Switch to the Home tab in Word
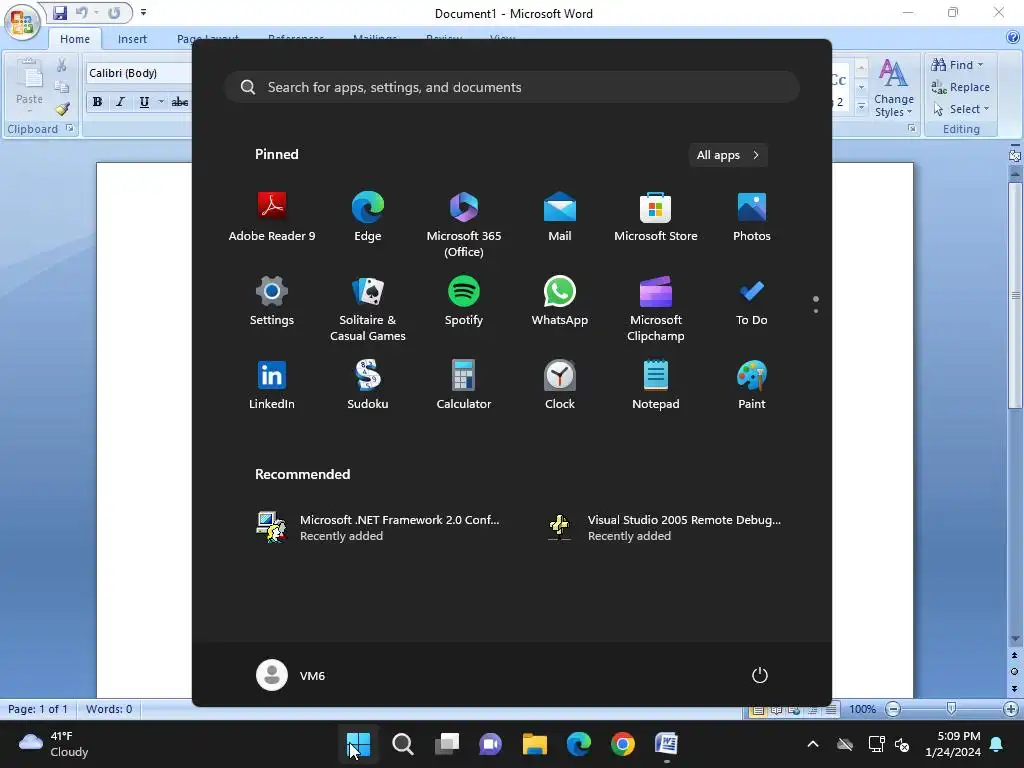The image size is (1024, 768). [x=75, y=39]
